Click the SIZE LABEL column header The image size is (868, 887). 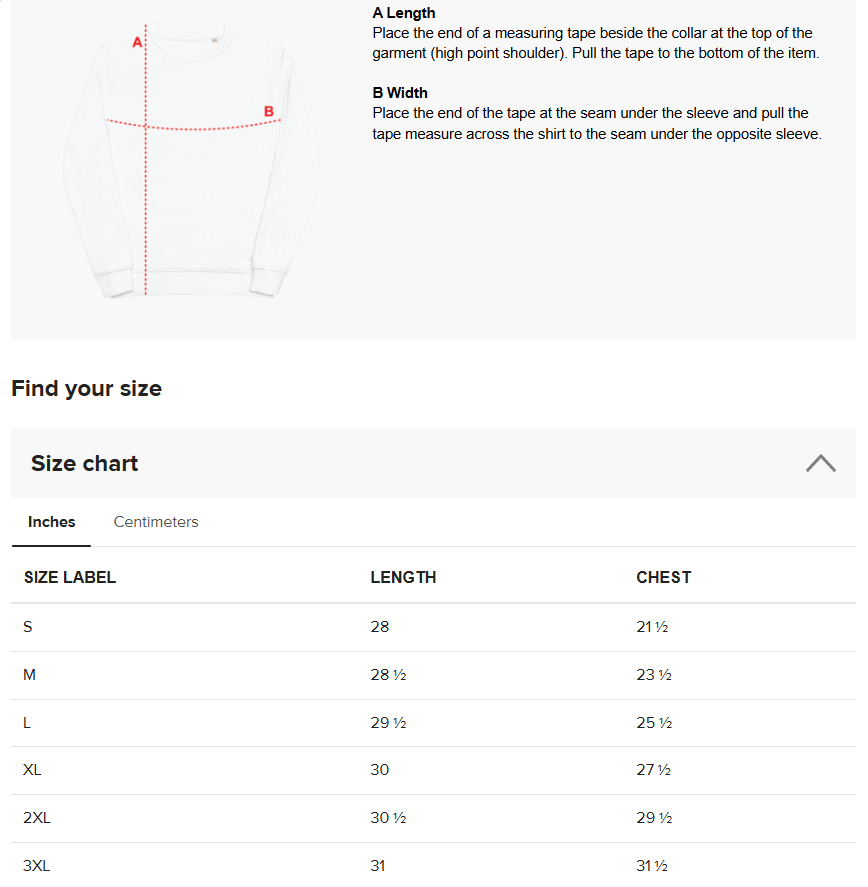point(70,577)
